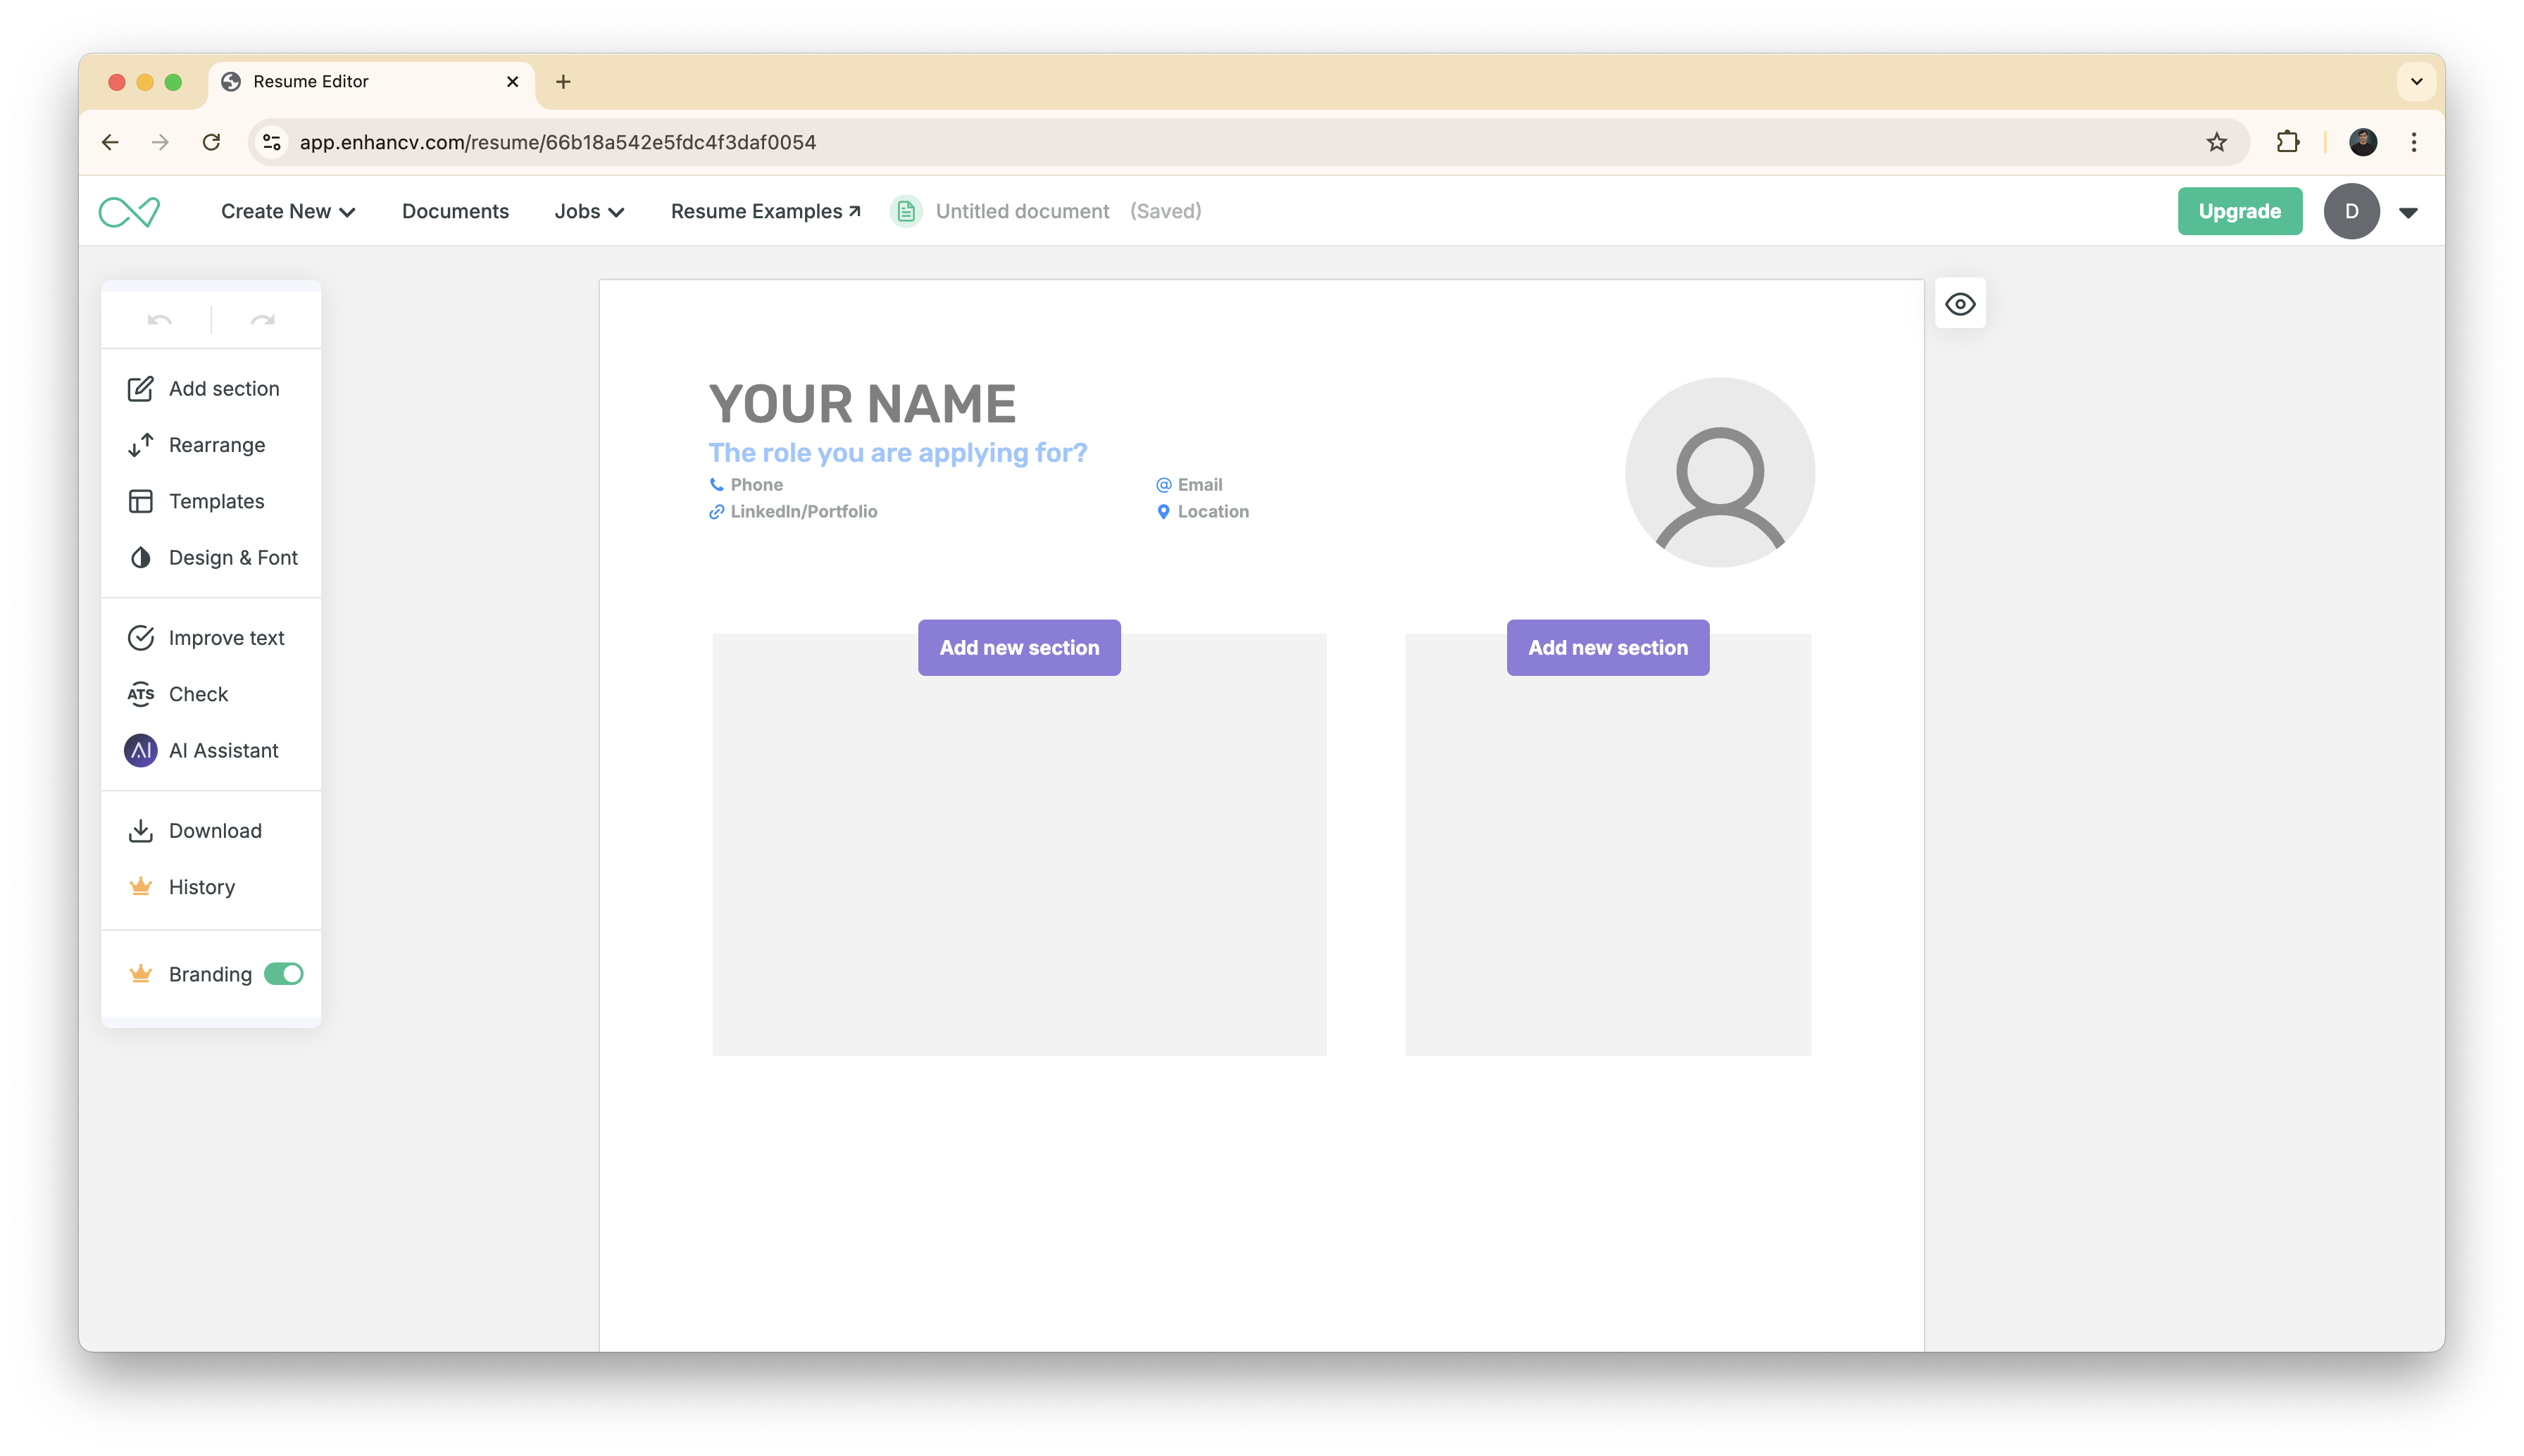Click the green document icon beside title
2524x1456 pixels.
[x=906, y=211]
